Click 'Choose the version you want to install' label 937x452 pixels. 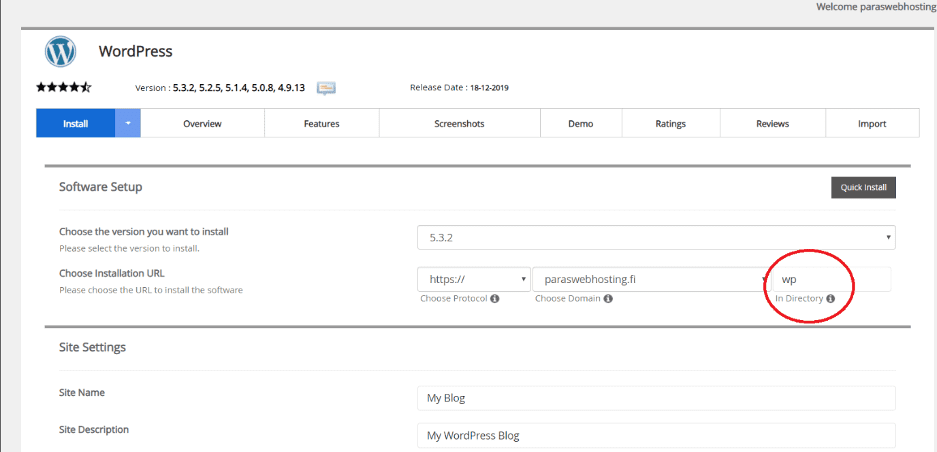144,231
